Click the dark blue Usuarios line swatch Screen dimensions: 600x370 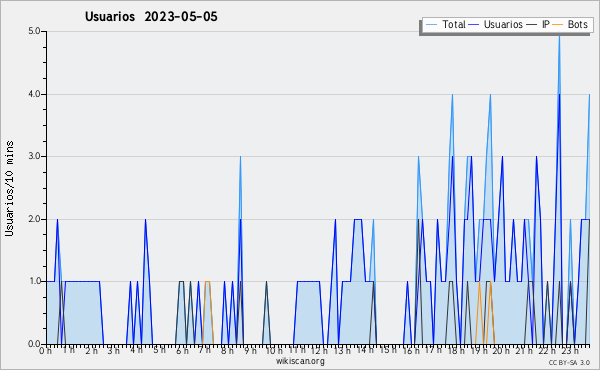pos(474,24)
